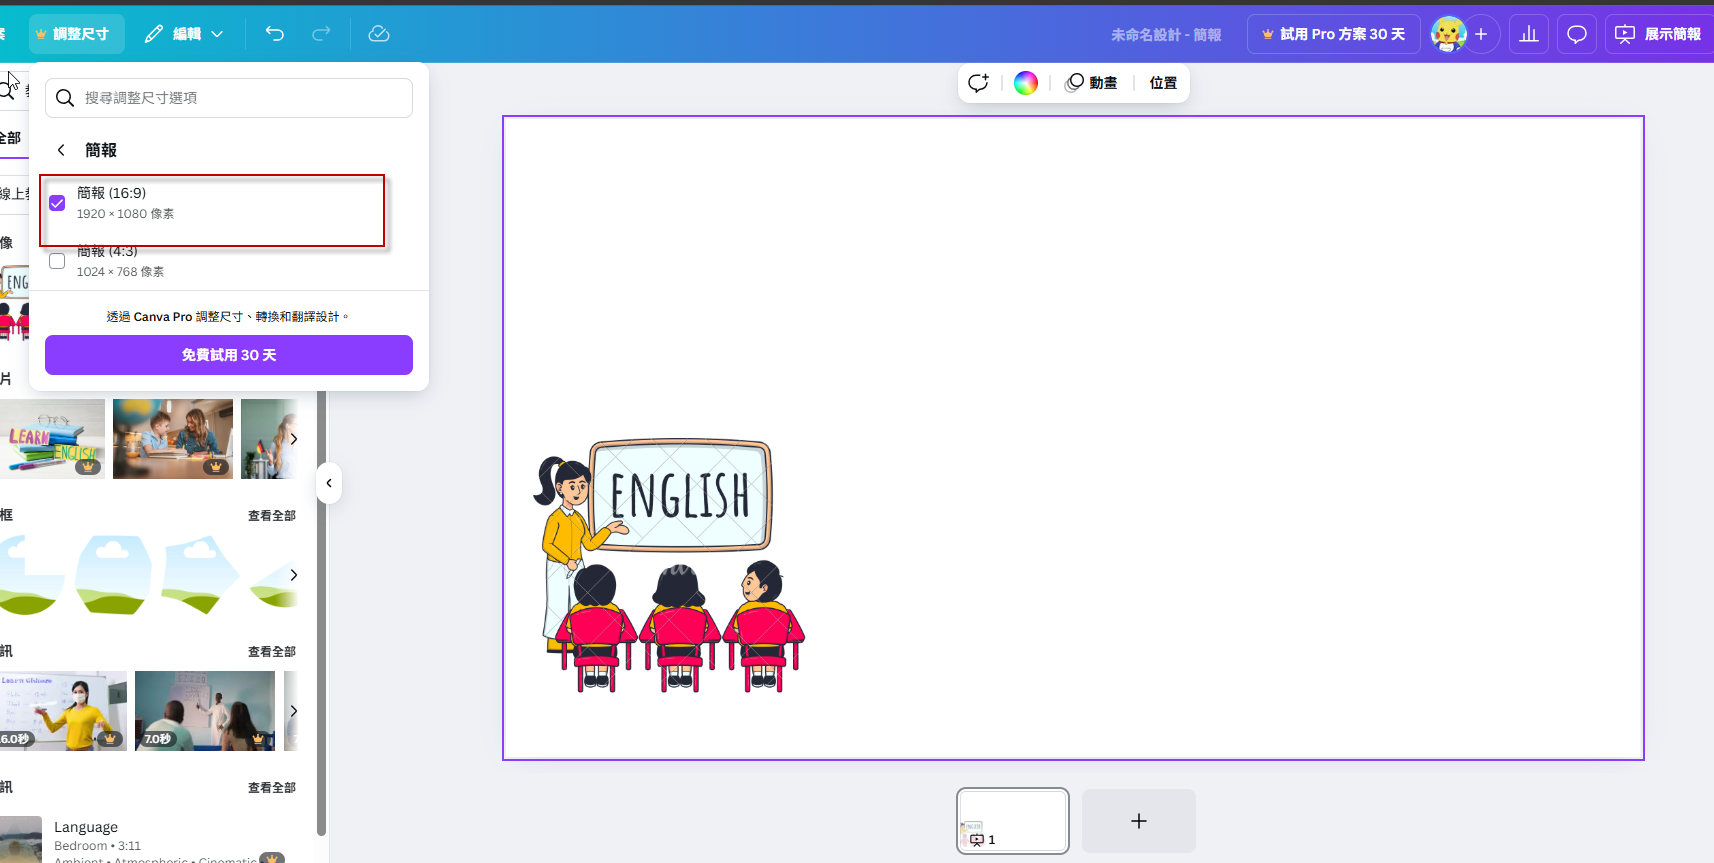Click the 搜尋調整尺寸選項 search field
The height and width of the screenshot is (863, 1714).
point(240,98)
